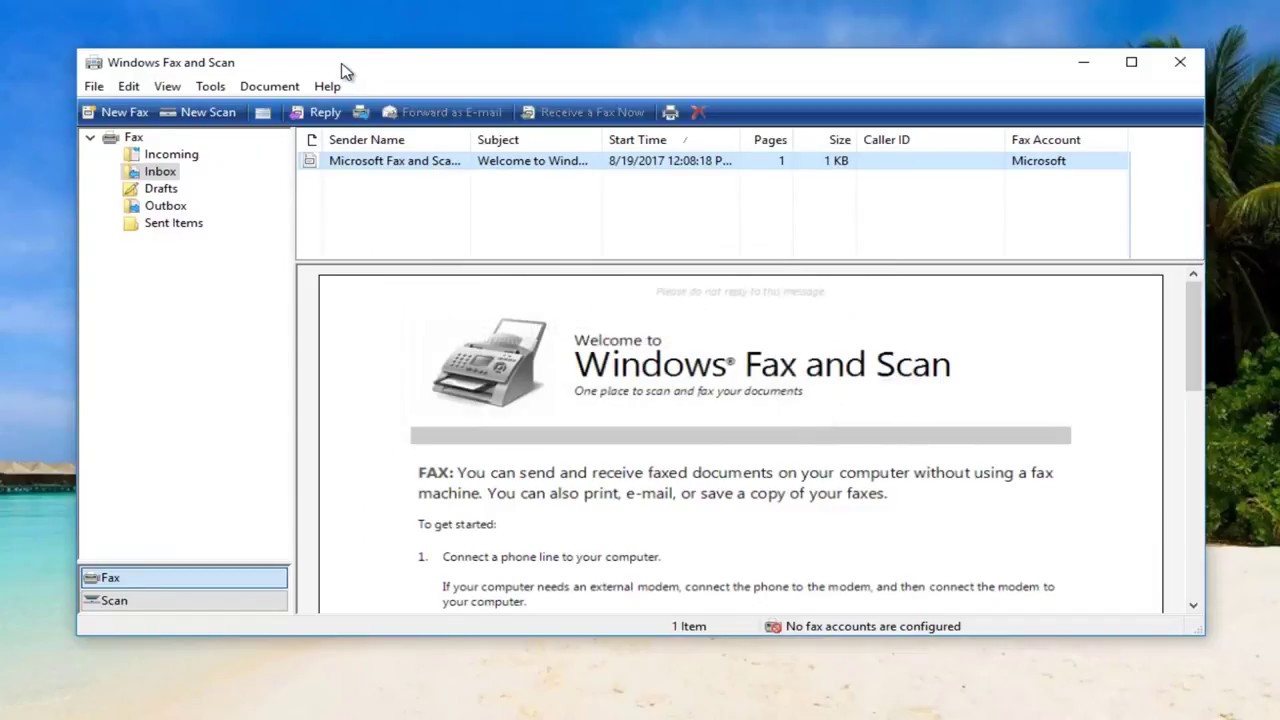Select the Inbox folder
The height and width of the screenshot is (720, 1280).
tap(150, 171)
